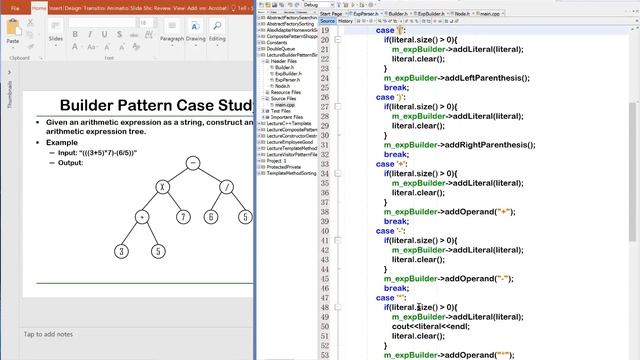Apply Underline formatting in PowerPoint ribbon

[x=104, y=34]
